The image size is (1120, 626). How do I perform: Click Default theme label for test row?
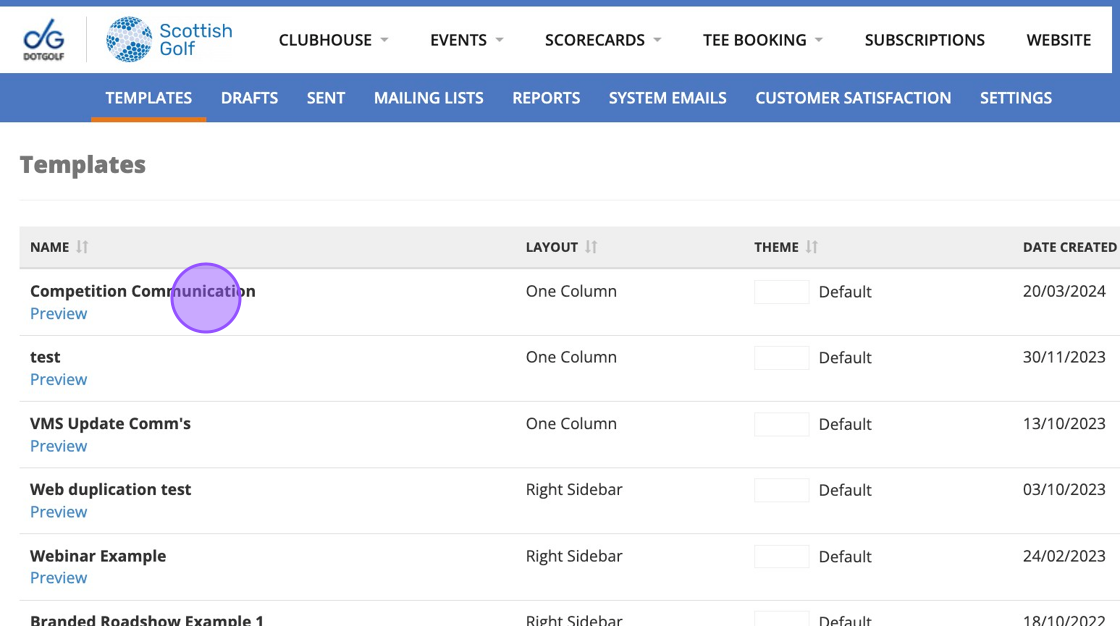tap(845, 357)
